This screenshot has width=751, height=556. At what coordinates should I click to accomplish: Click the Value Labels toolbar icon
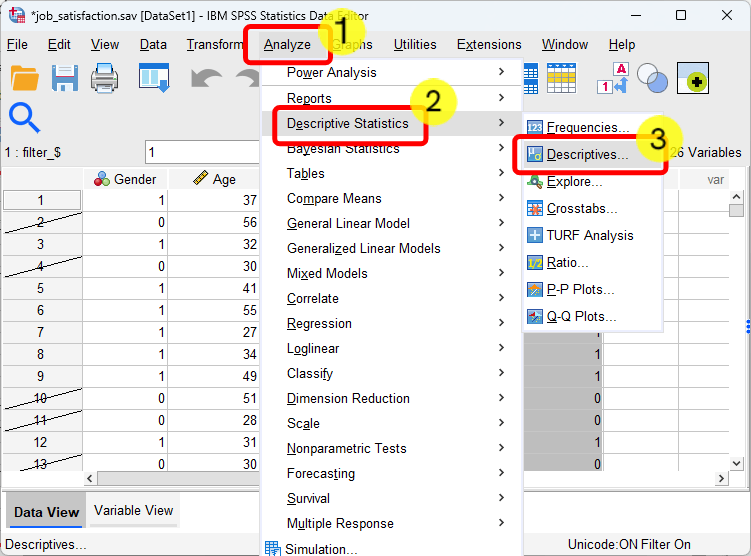(x=613, y=78)
